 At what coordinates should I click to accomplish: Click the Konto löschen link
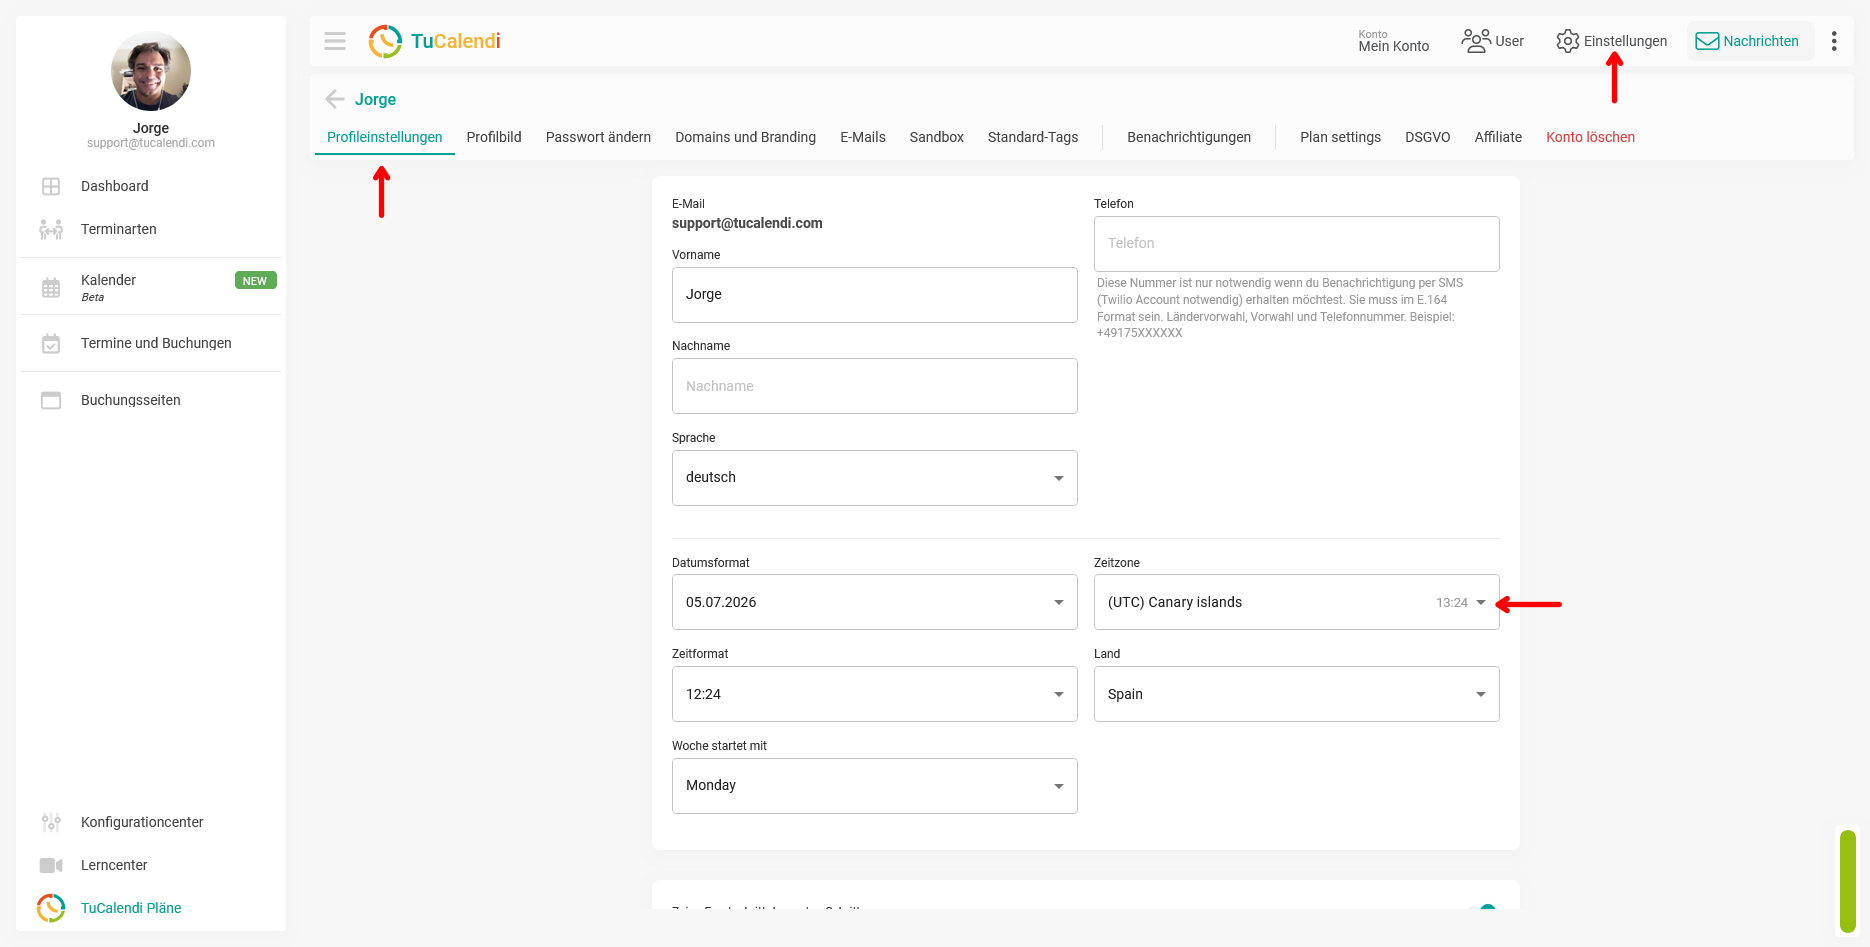coord(1590,137)
